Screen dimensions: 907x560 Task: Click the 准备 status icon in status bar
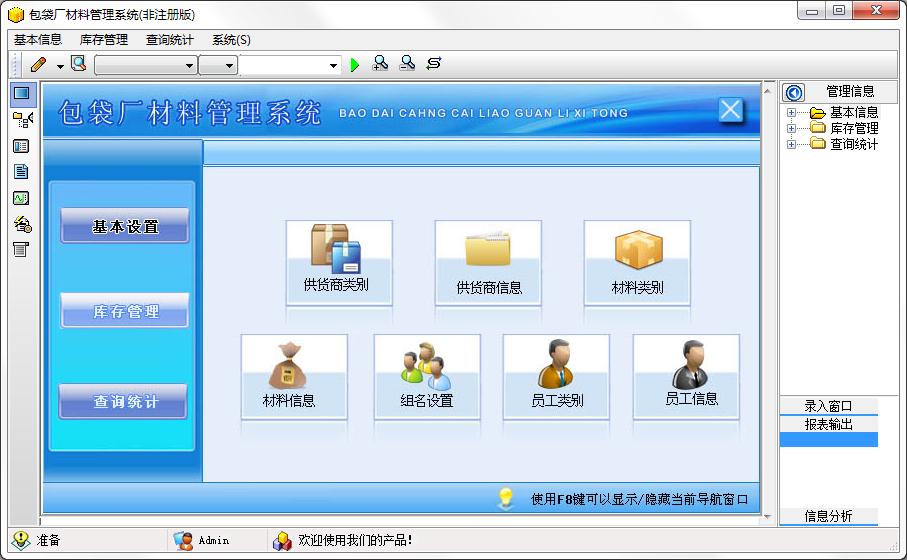[21, 540]
